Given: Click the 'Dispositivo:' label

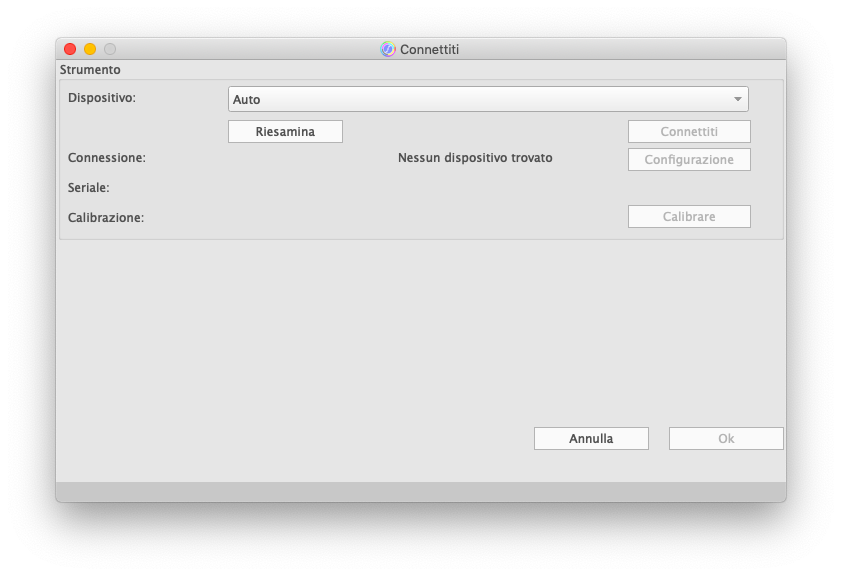Looking at the screenshot, I should [x=102, y=98].
